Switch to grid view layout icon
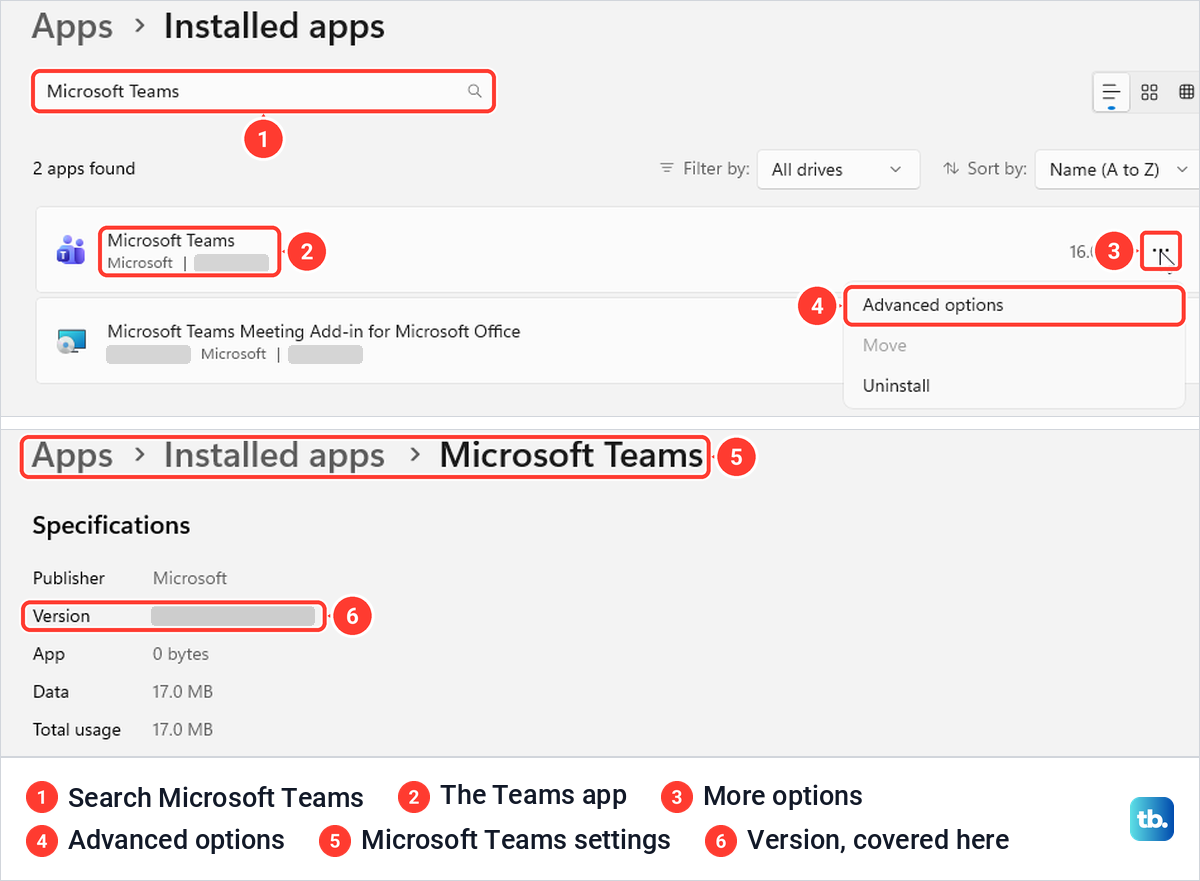This screenshot has height=881, width=1200. (x=1149, y=92)
